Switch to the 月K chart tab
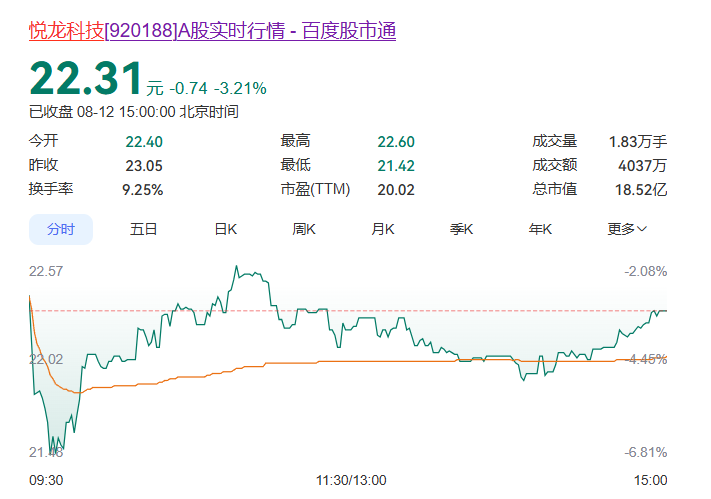 click(383, 229)
